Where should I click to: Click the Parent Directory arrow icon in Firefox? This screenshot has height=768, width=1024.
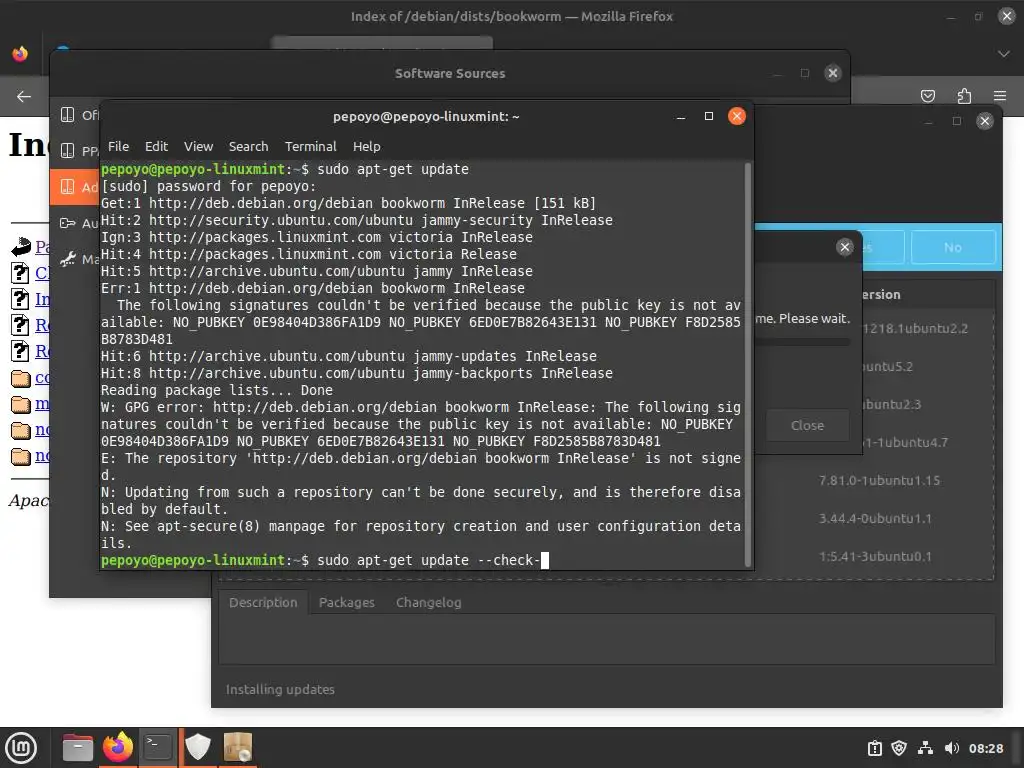tap(21, 246)
